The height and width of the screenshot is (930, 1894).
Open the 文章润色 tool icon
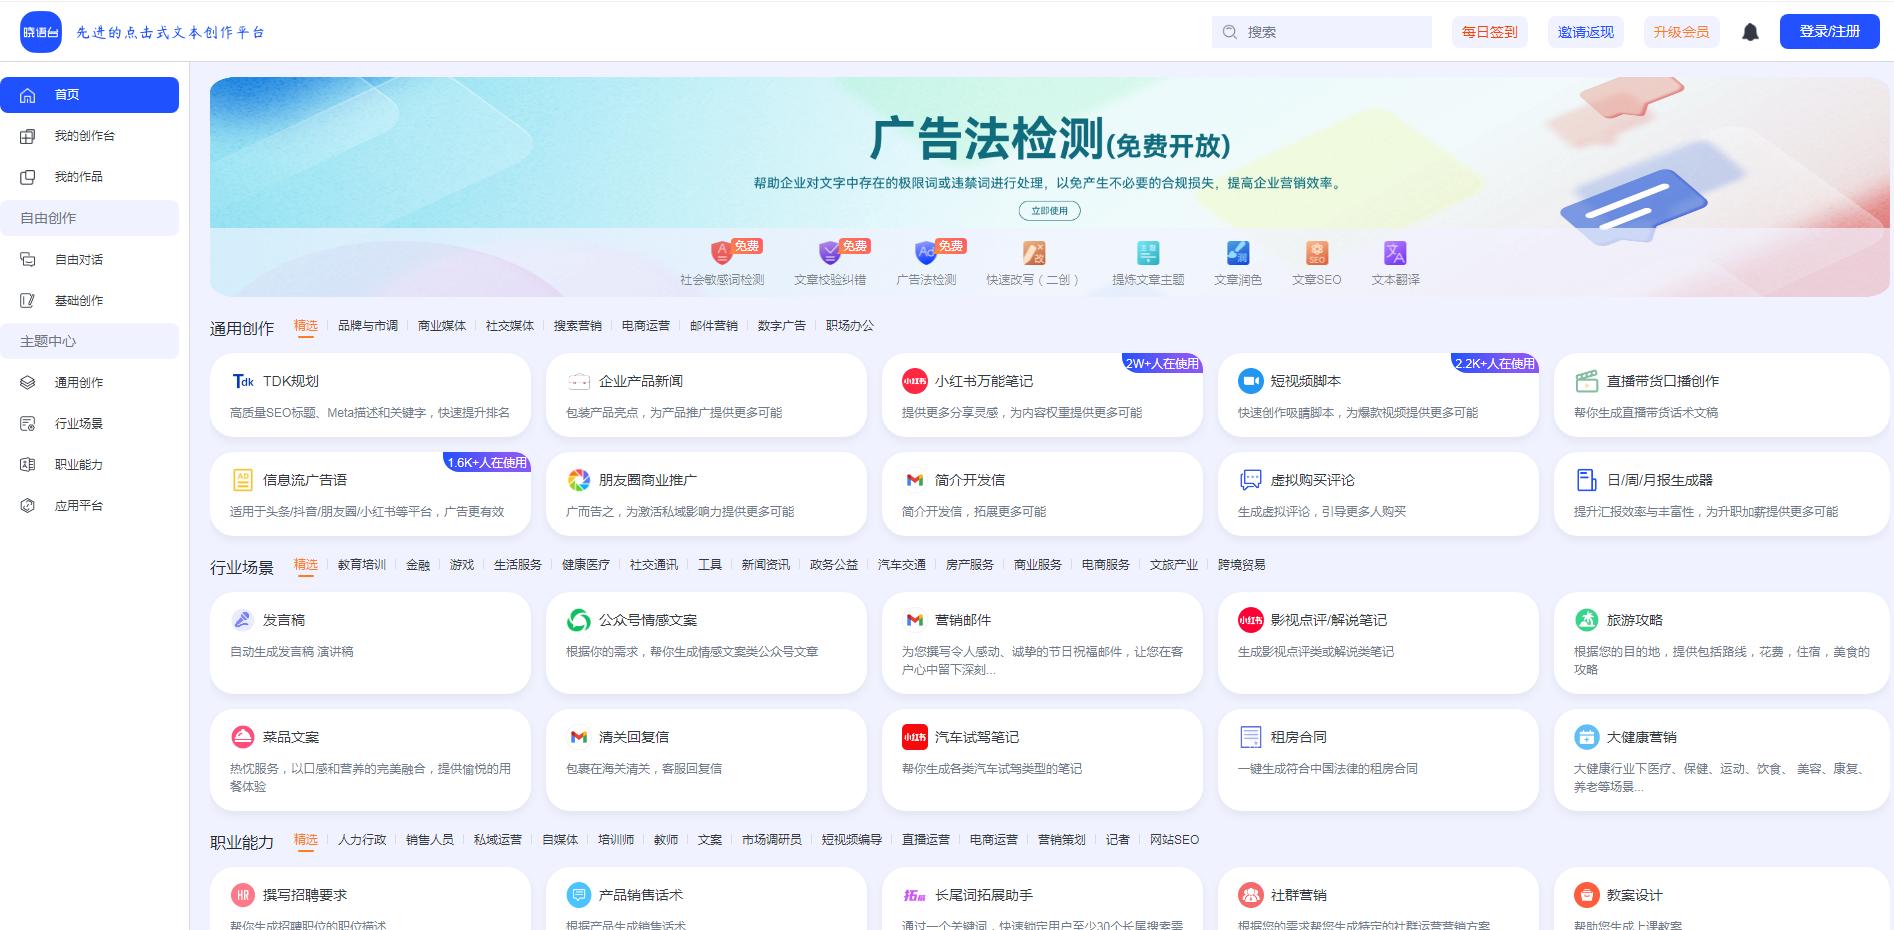[x=1238, y=252]
